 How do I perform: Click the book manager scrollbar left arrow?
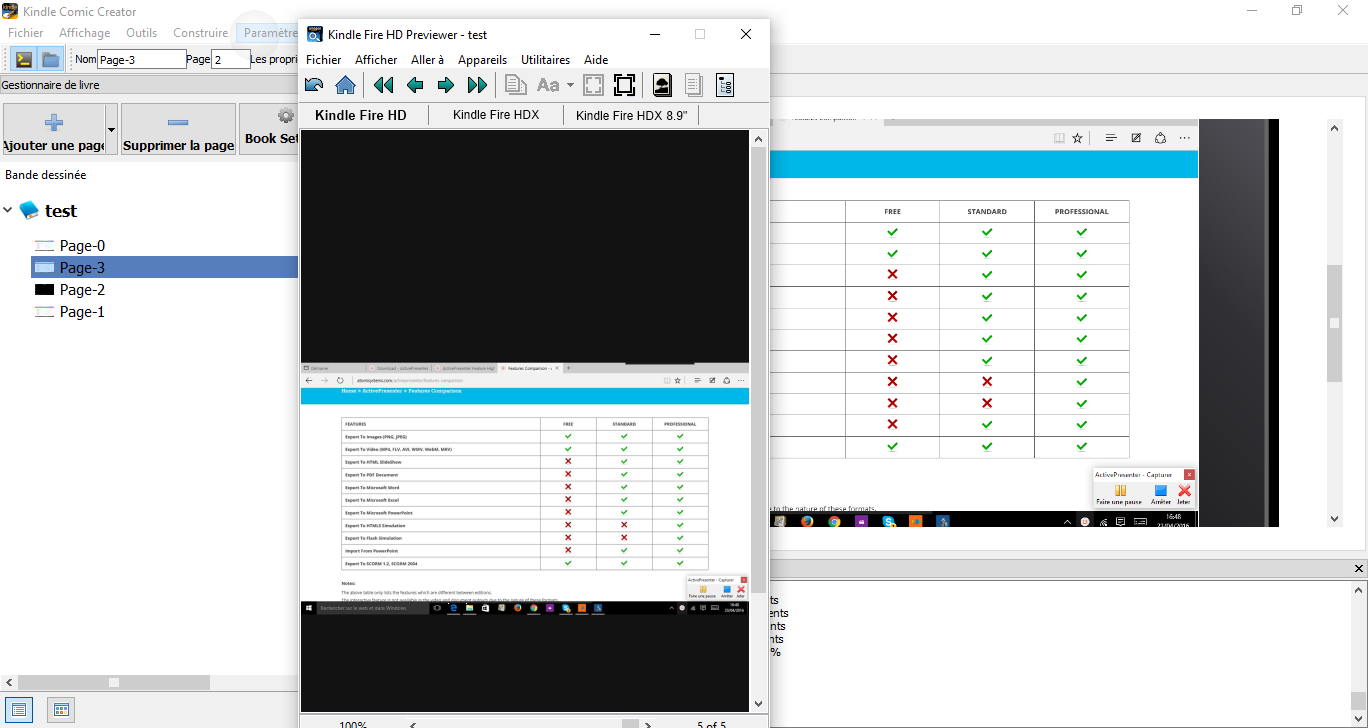8,683
